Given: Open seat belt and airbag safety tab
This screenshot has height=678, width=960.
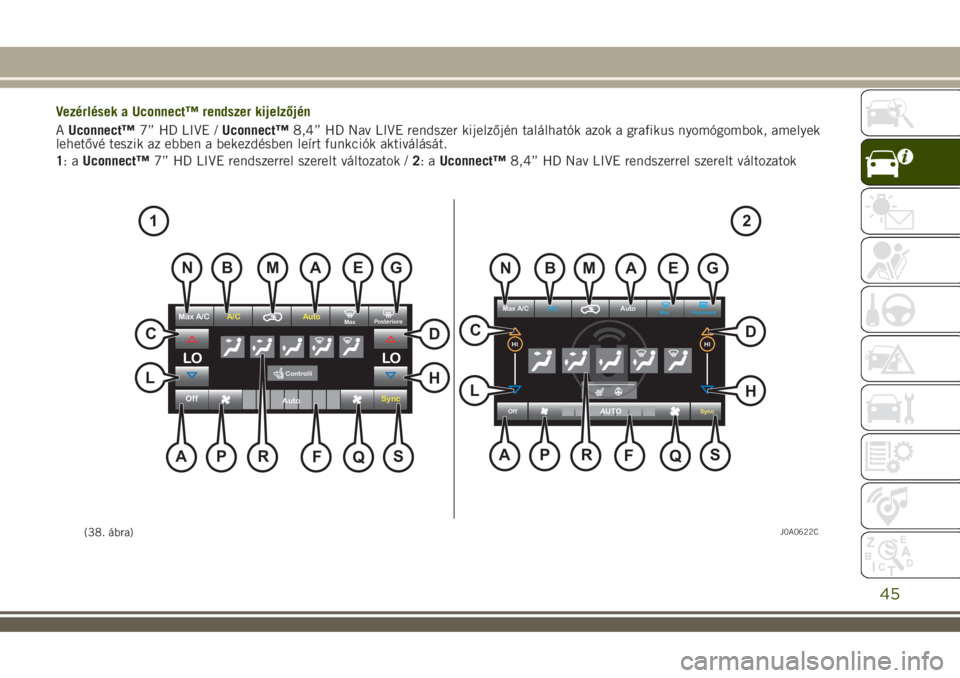Looking at the screenshot, I should 910,260.
